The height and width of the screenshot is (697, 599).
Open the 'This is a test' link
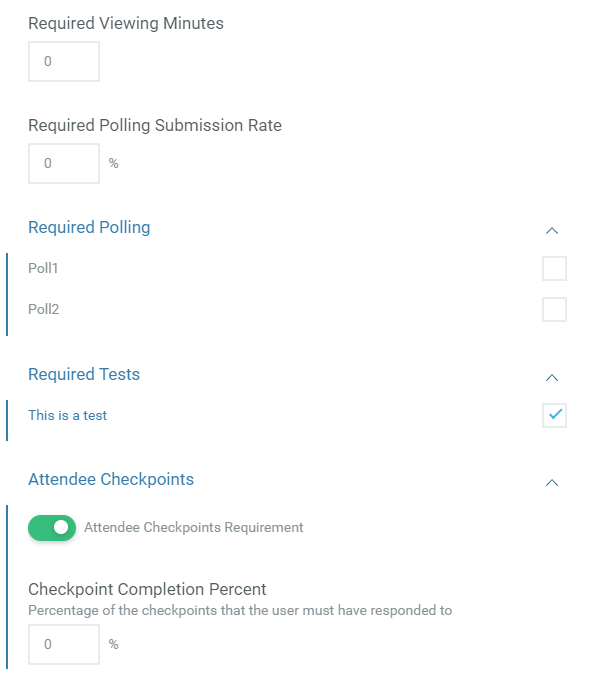tap(68, 415)
